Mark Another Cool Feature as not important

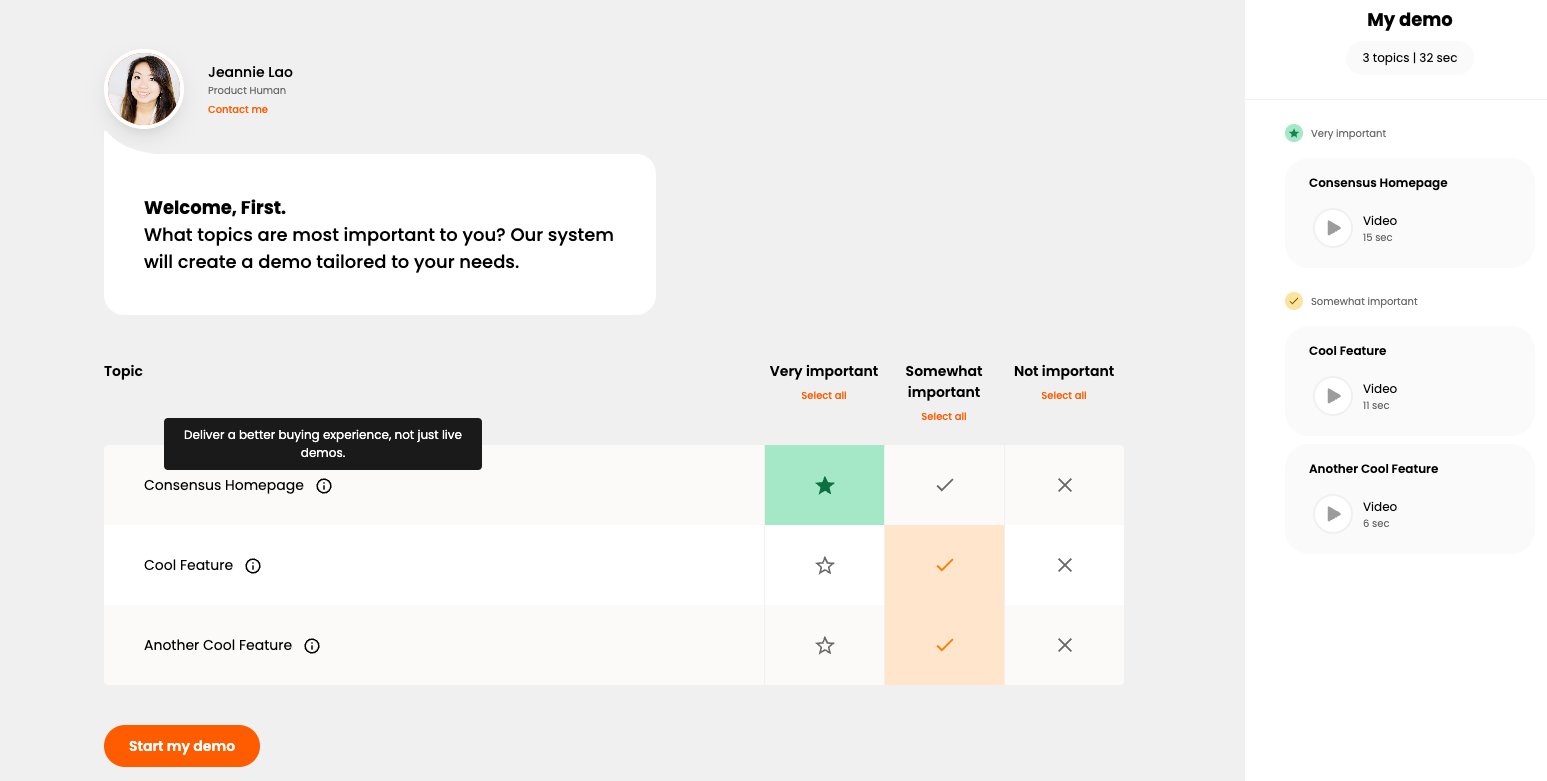tap(1064, 645)
